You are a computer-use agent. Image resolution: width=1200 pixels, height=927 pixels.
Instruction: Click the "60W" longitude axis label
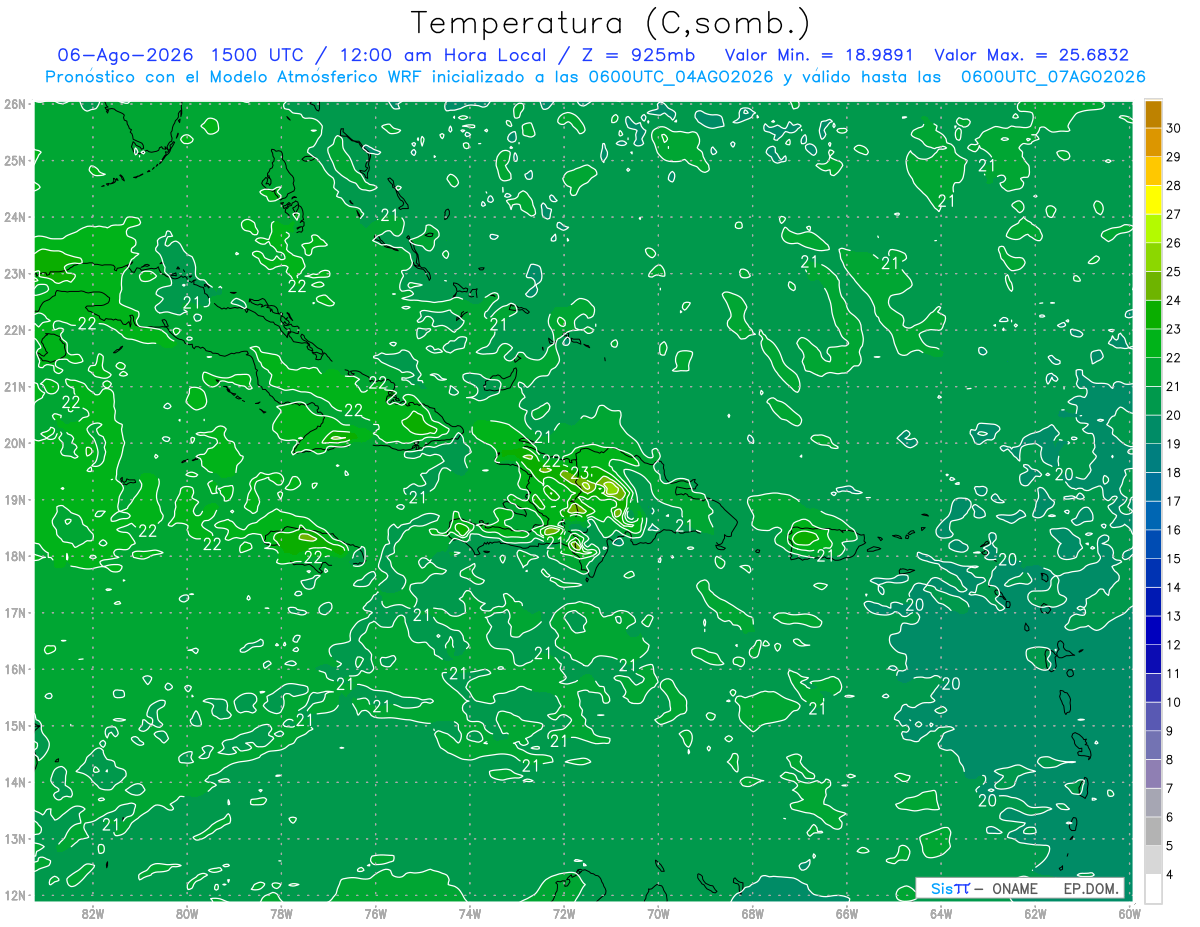(x=1129, y=912)
